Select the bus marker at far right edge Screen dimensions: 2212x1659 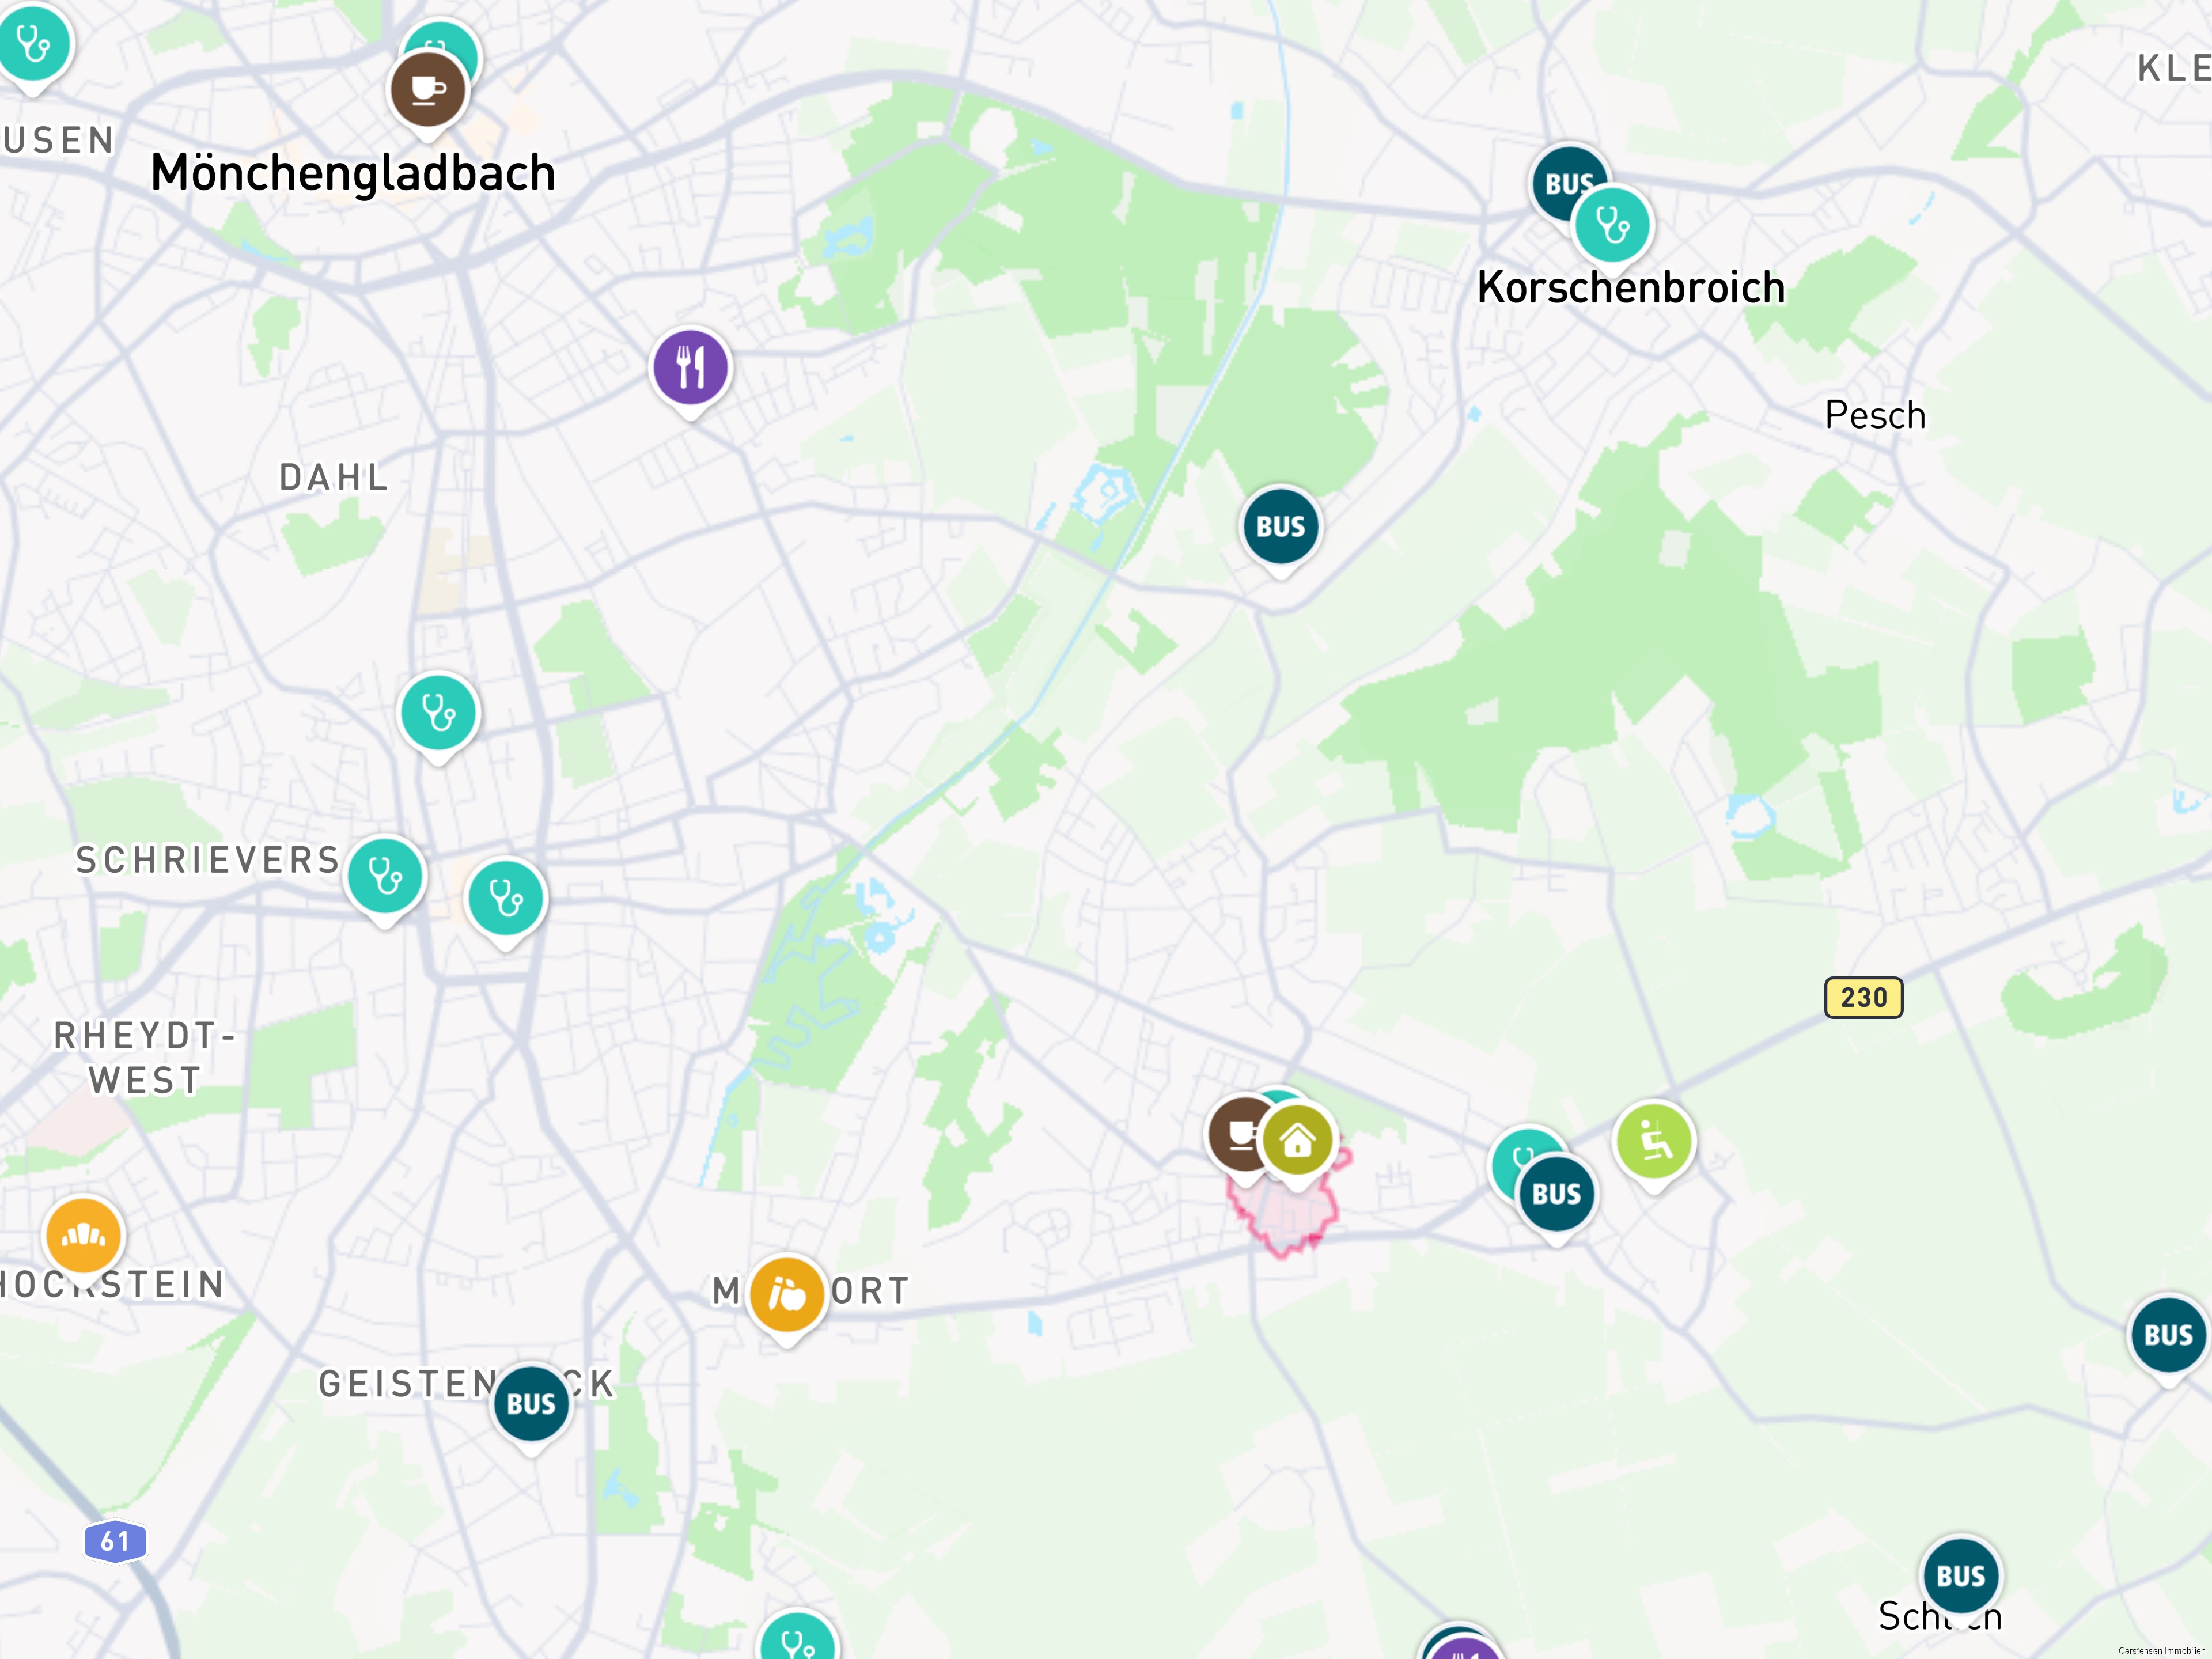tap(2168, 1335)
